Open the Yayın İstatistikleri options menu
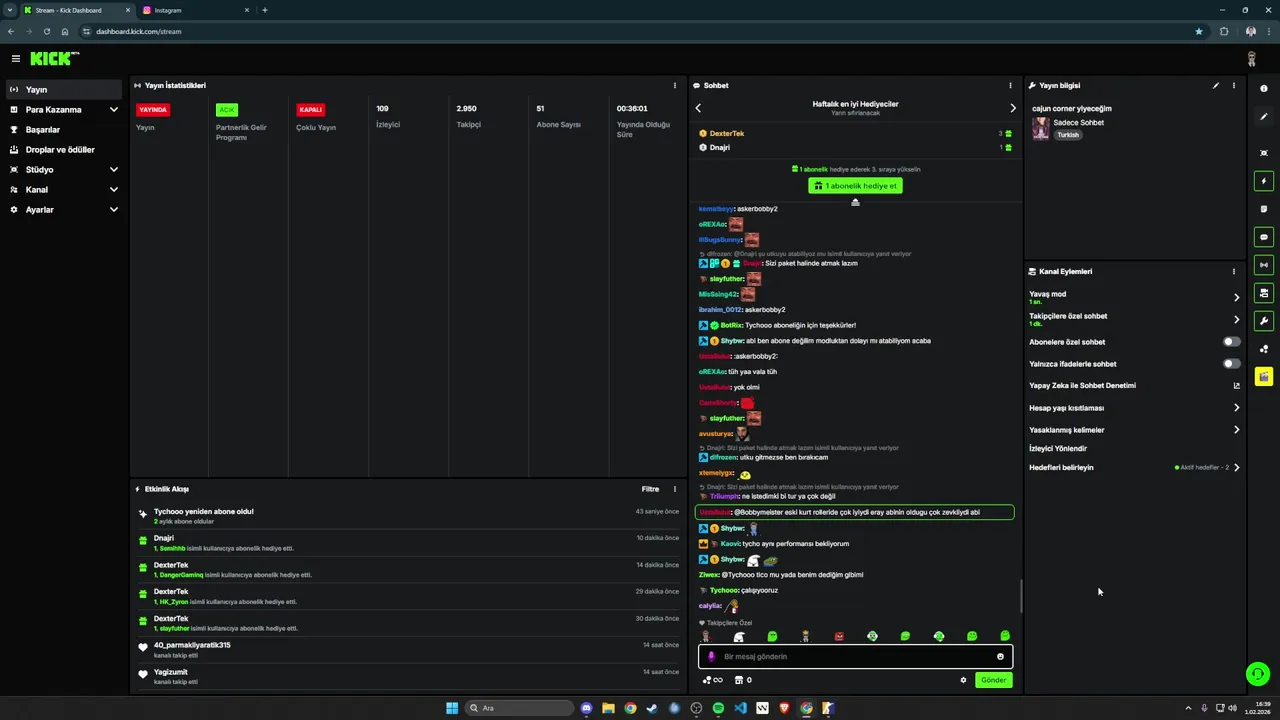 click(674, 86)
